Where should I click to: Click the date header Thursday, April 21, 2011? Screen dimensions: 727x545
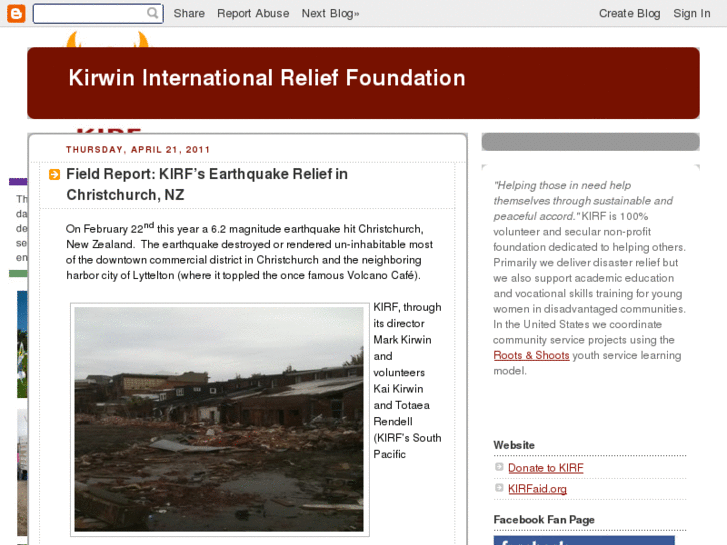click(x=138, y=150)
